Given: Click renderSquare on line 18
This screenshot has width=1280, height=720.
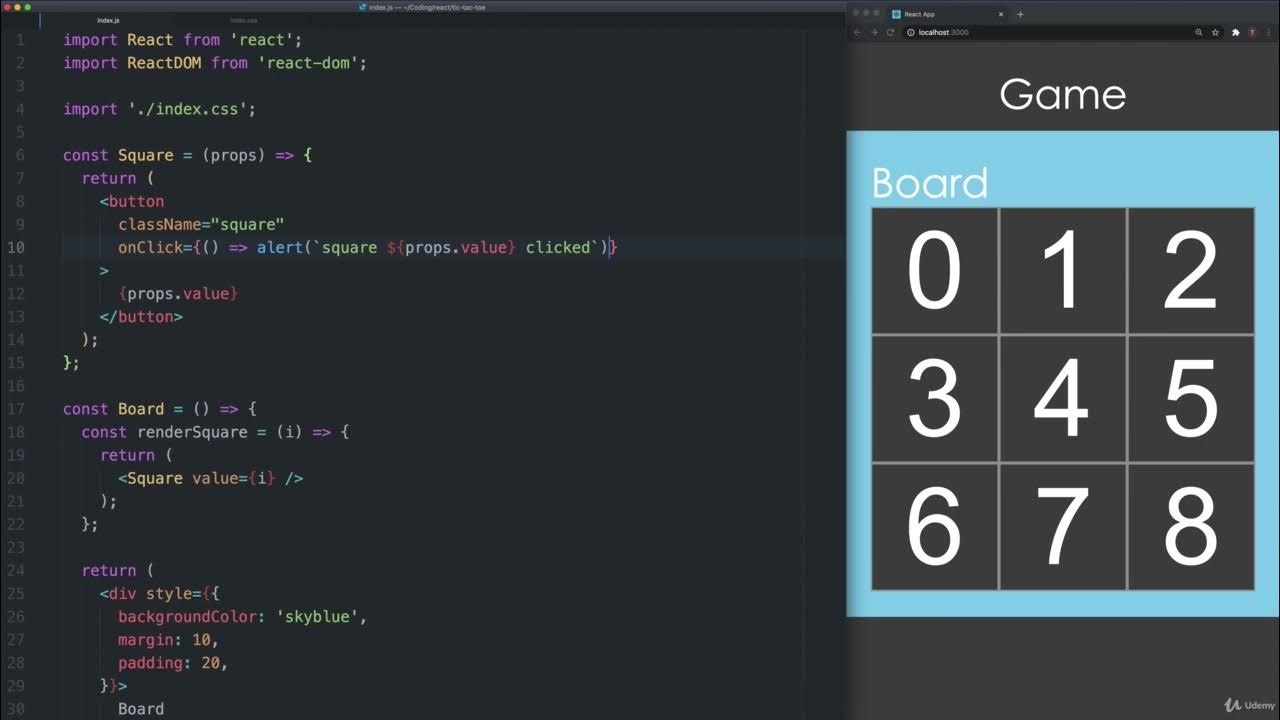Looking at the screenshot, I should click(x=192, y=432).
